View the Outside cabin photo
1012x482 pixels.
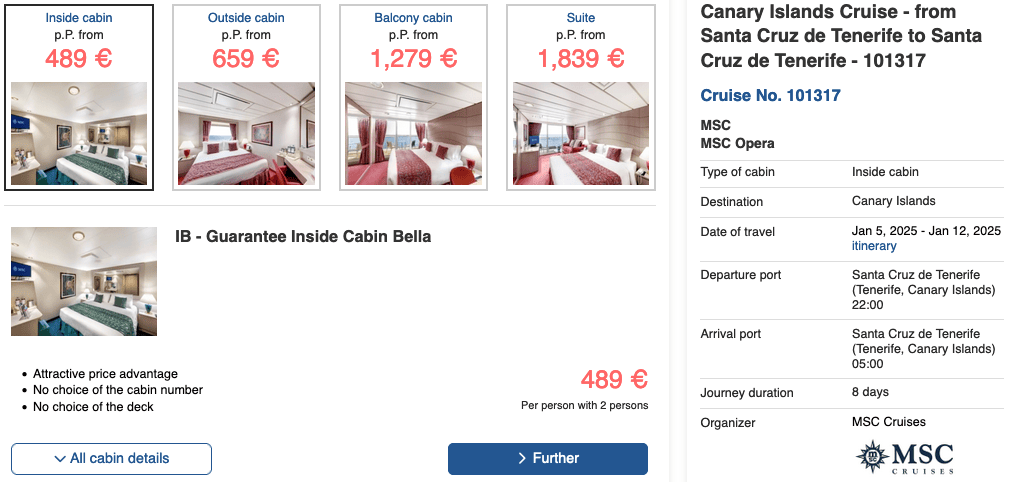[x=245, y=133]
